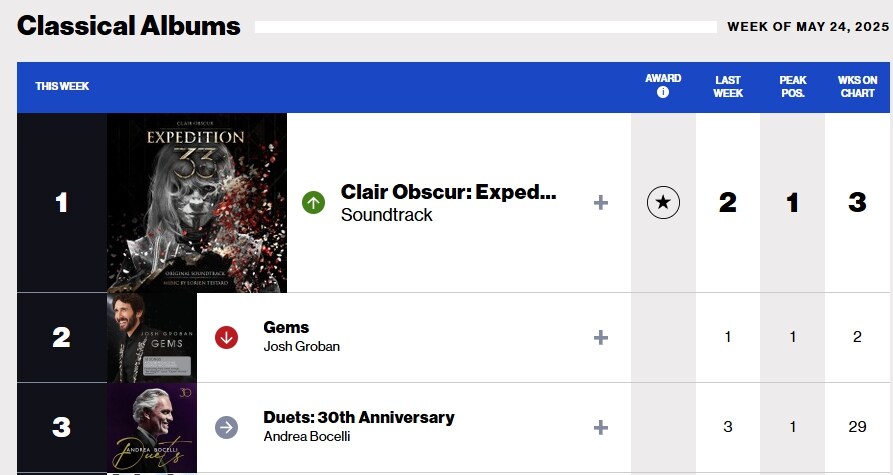Click gray right arrow beside Duets

tap(227, 427)
